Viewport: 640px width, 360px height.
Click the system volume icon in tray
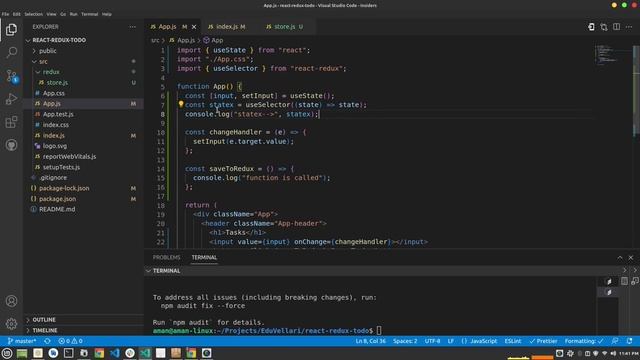tap(613, 353)
